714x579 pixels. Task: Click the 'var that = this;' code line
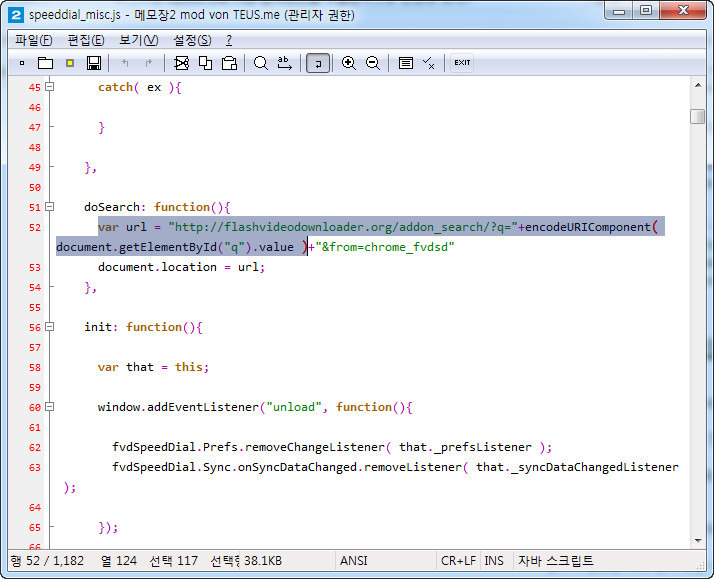153,367
